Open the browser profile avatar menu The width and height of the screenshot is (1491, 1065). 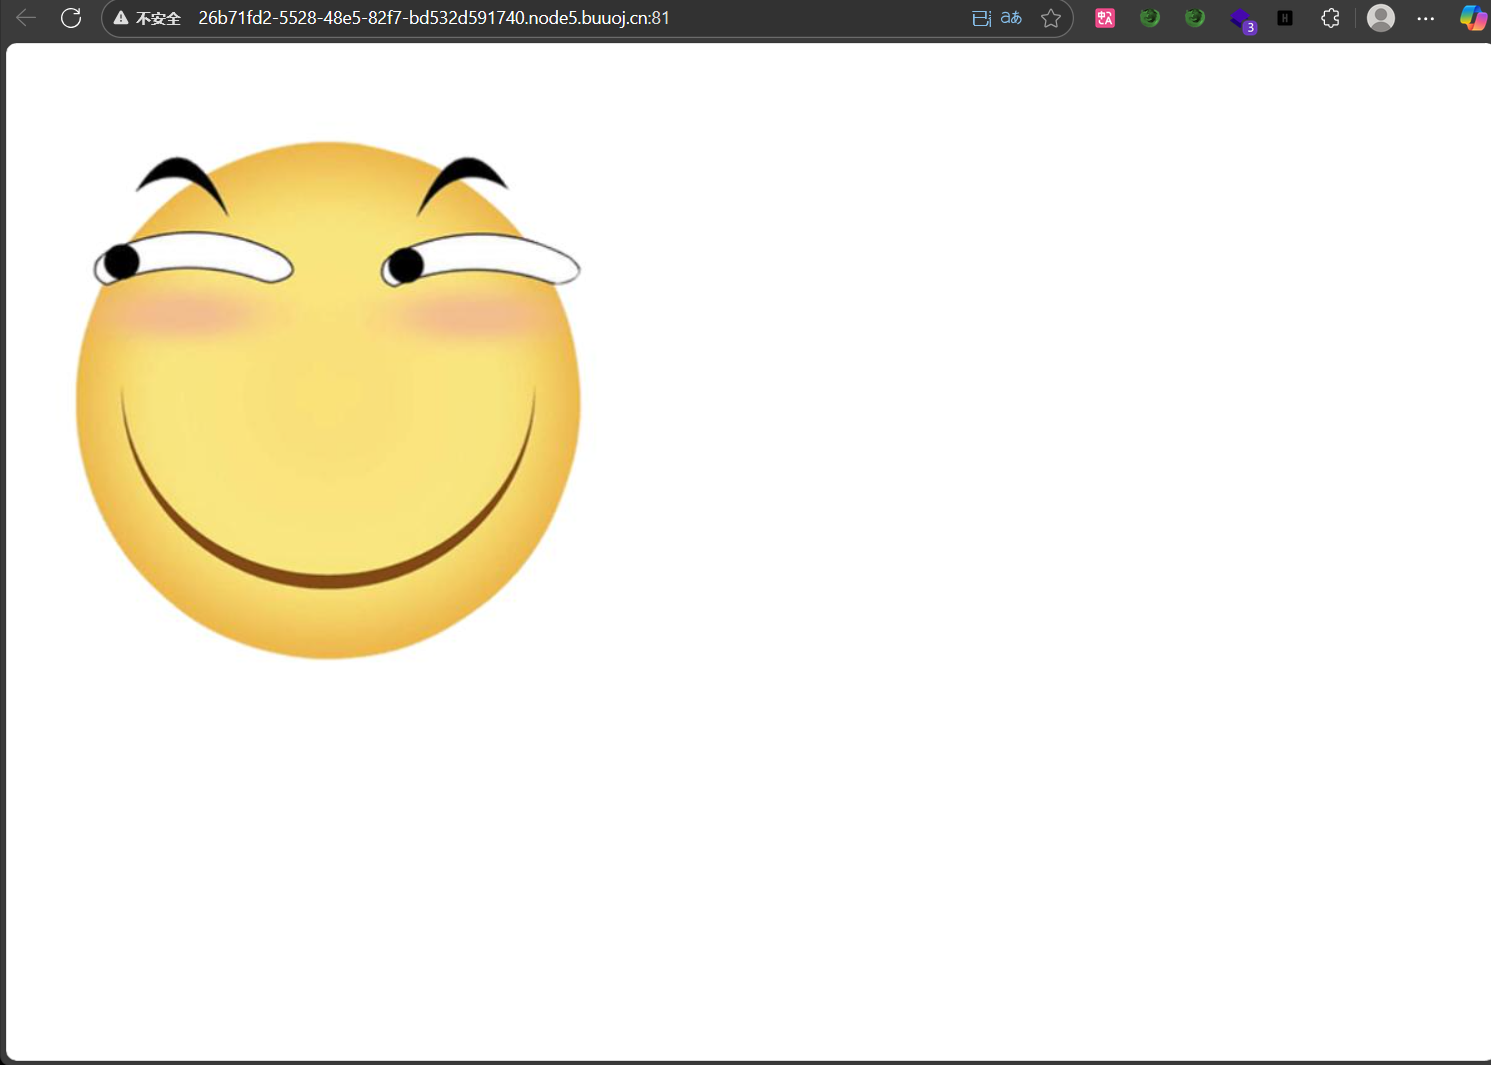pos(1381,17)
